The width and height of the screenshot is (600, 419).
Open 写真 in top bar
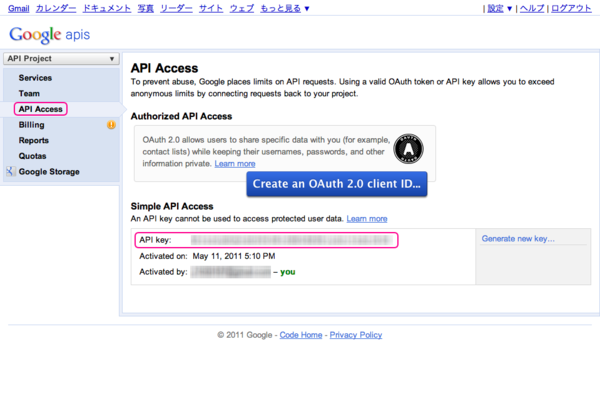pos(145,8)
